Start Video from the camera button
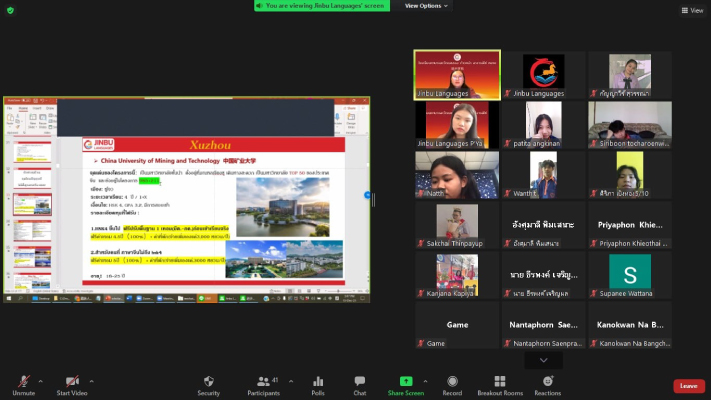Image resolution: width=711 pixels, height=400 pixels. pyautogui.click(x=72, y=382)
